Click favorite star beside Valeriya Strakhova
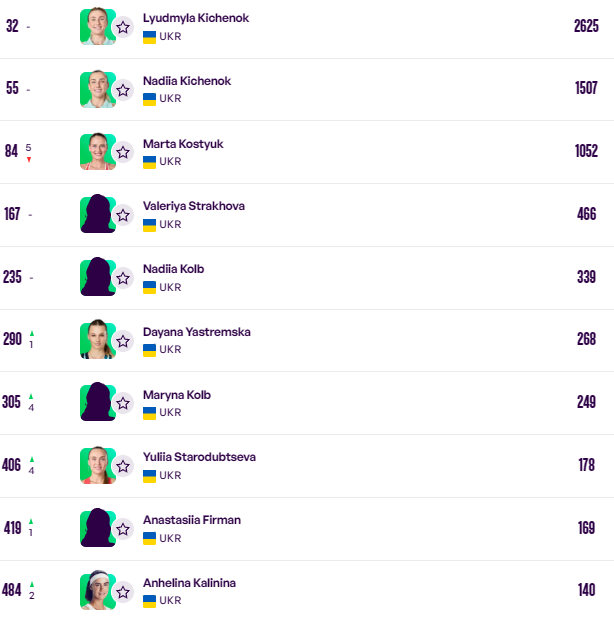Image resolution: width=614 pixels, height=621 pixels. 123,215
